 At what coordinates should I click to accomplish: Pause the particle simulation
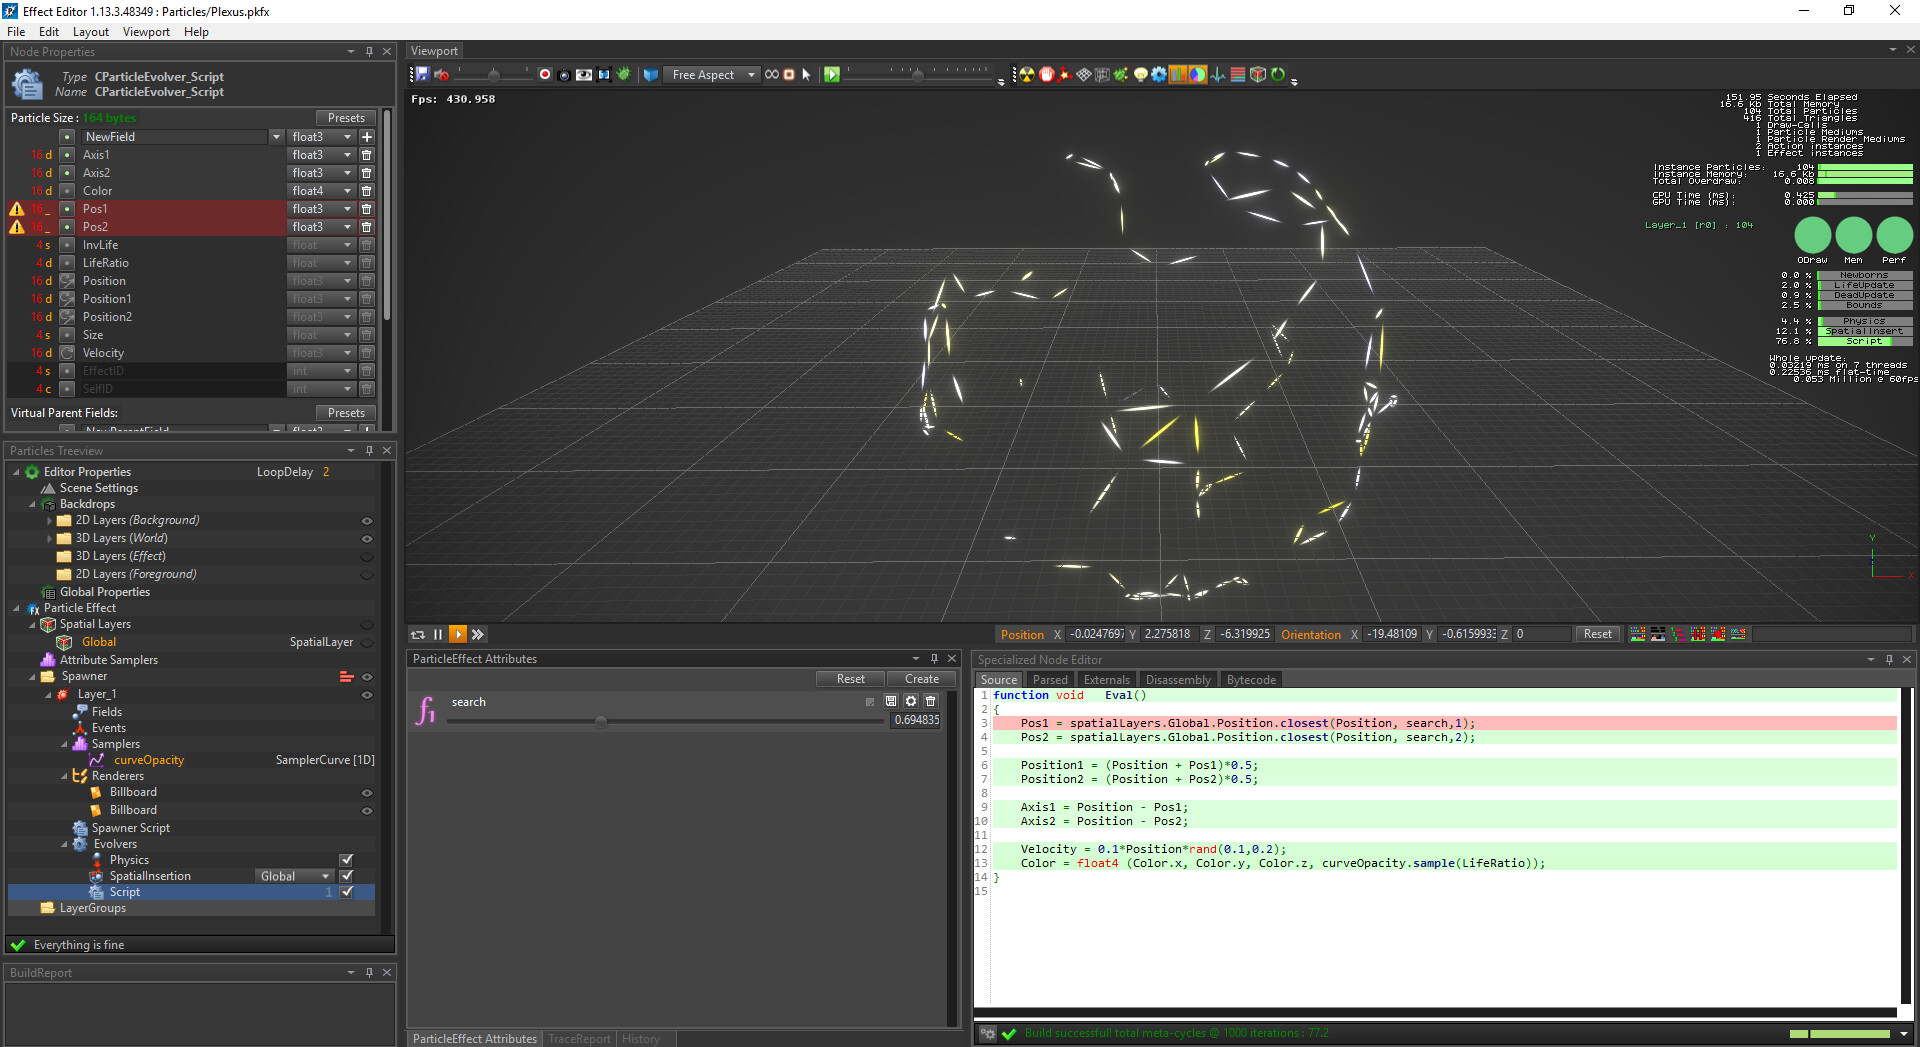[x=438, y=634]
